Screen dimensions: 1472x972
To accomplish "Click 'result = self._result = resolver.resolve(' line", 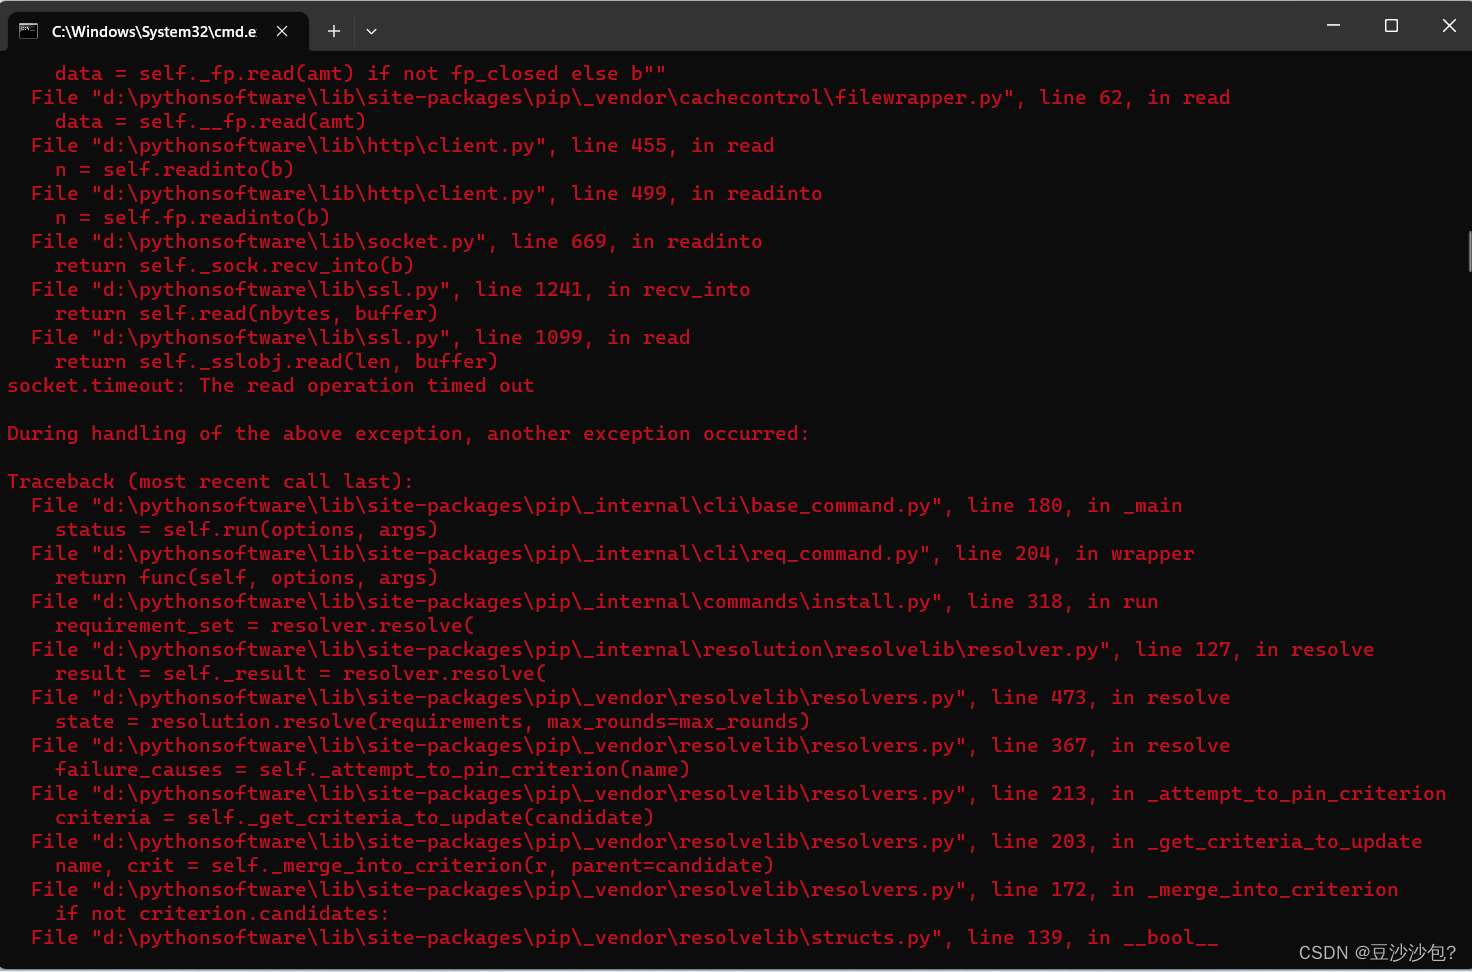I will pos(300,673).
